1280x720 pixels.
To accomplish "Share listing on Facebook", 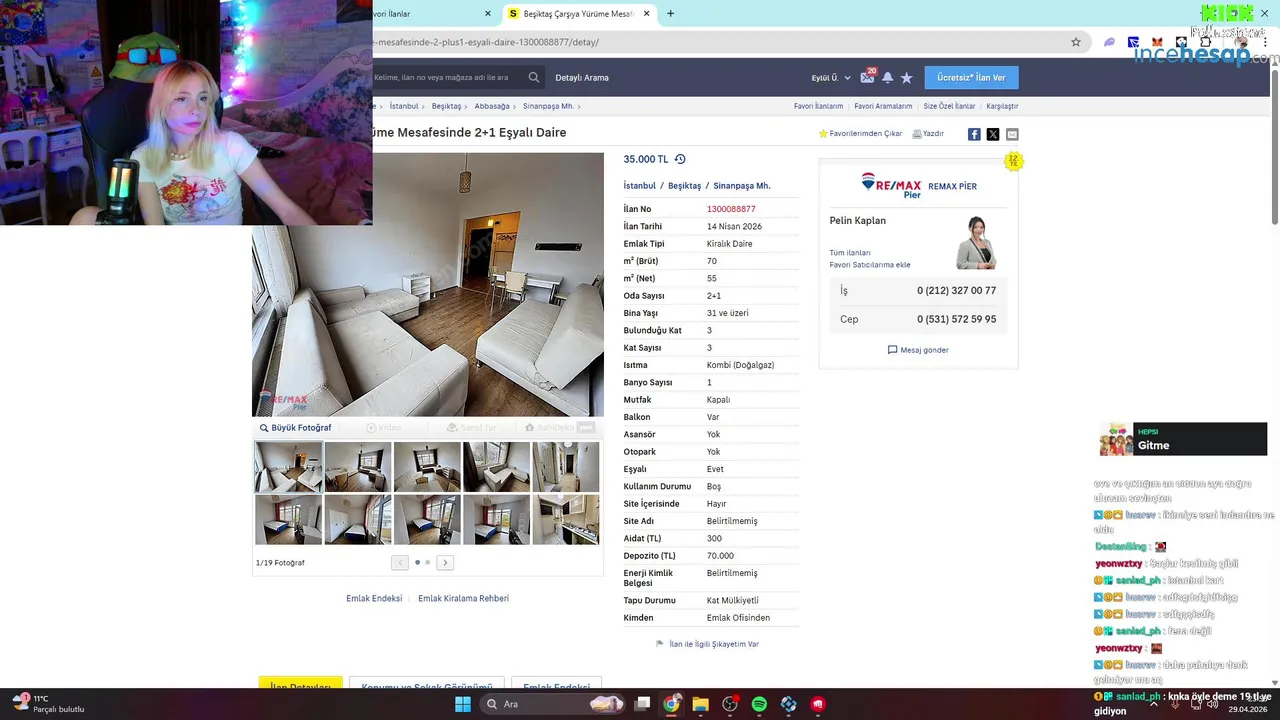I will (x=974, y=134).
